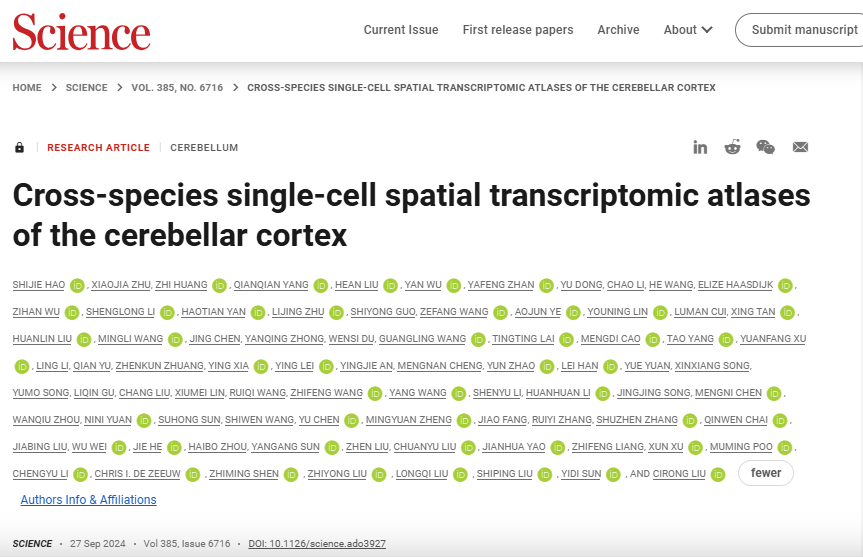Click the lock access icon

pyautogui.click(x=19, y=147)
